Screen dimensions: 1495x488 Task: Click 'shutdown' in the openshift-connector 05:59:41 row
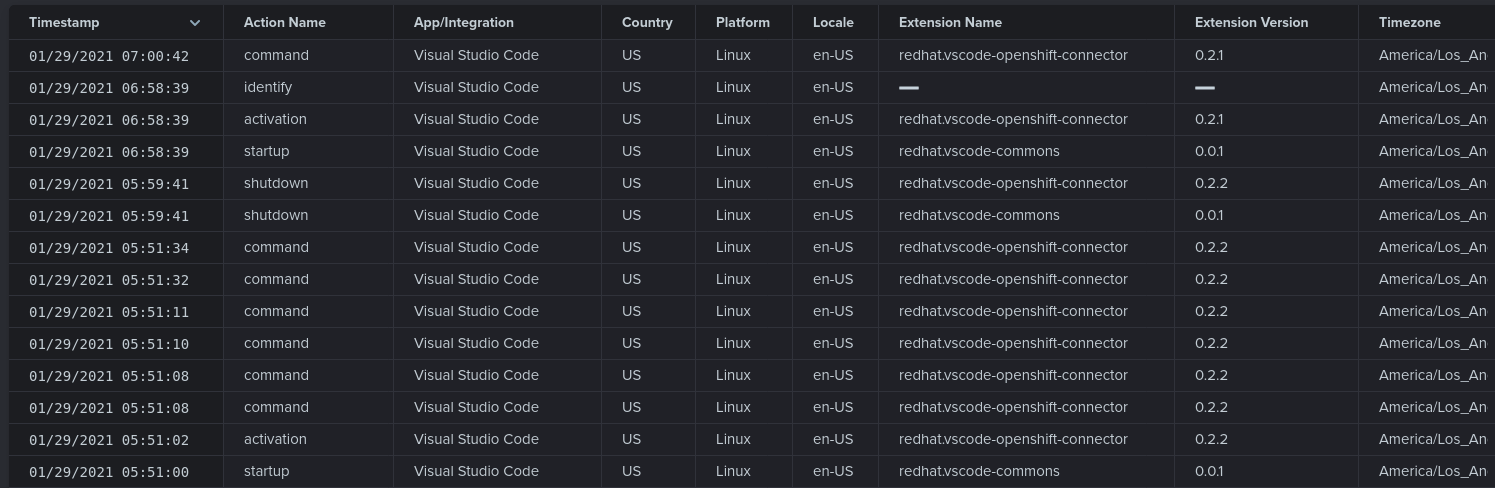click(x=276, y=183)
